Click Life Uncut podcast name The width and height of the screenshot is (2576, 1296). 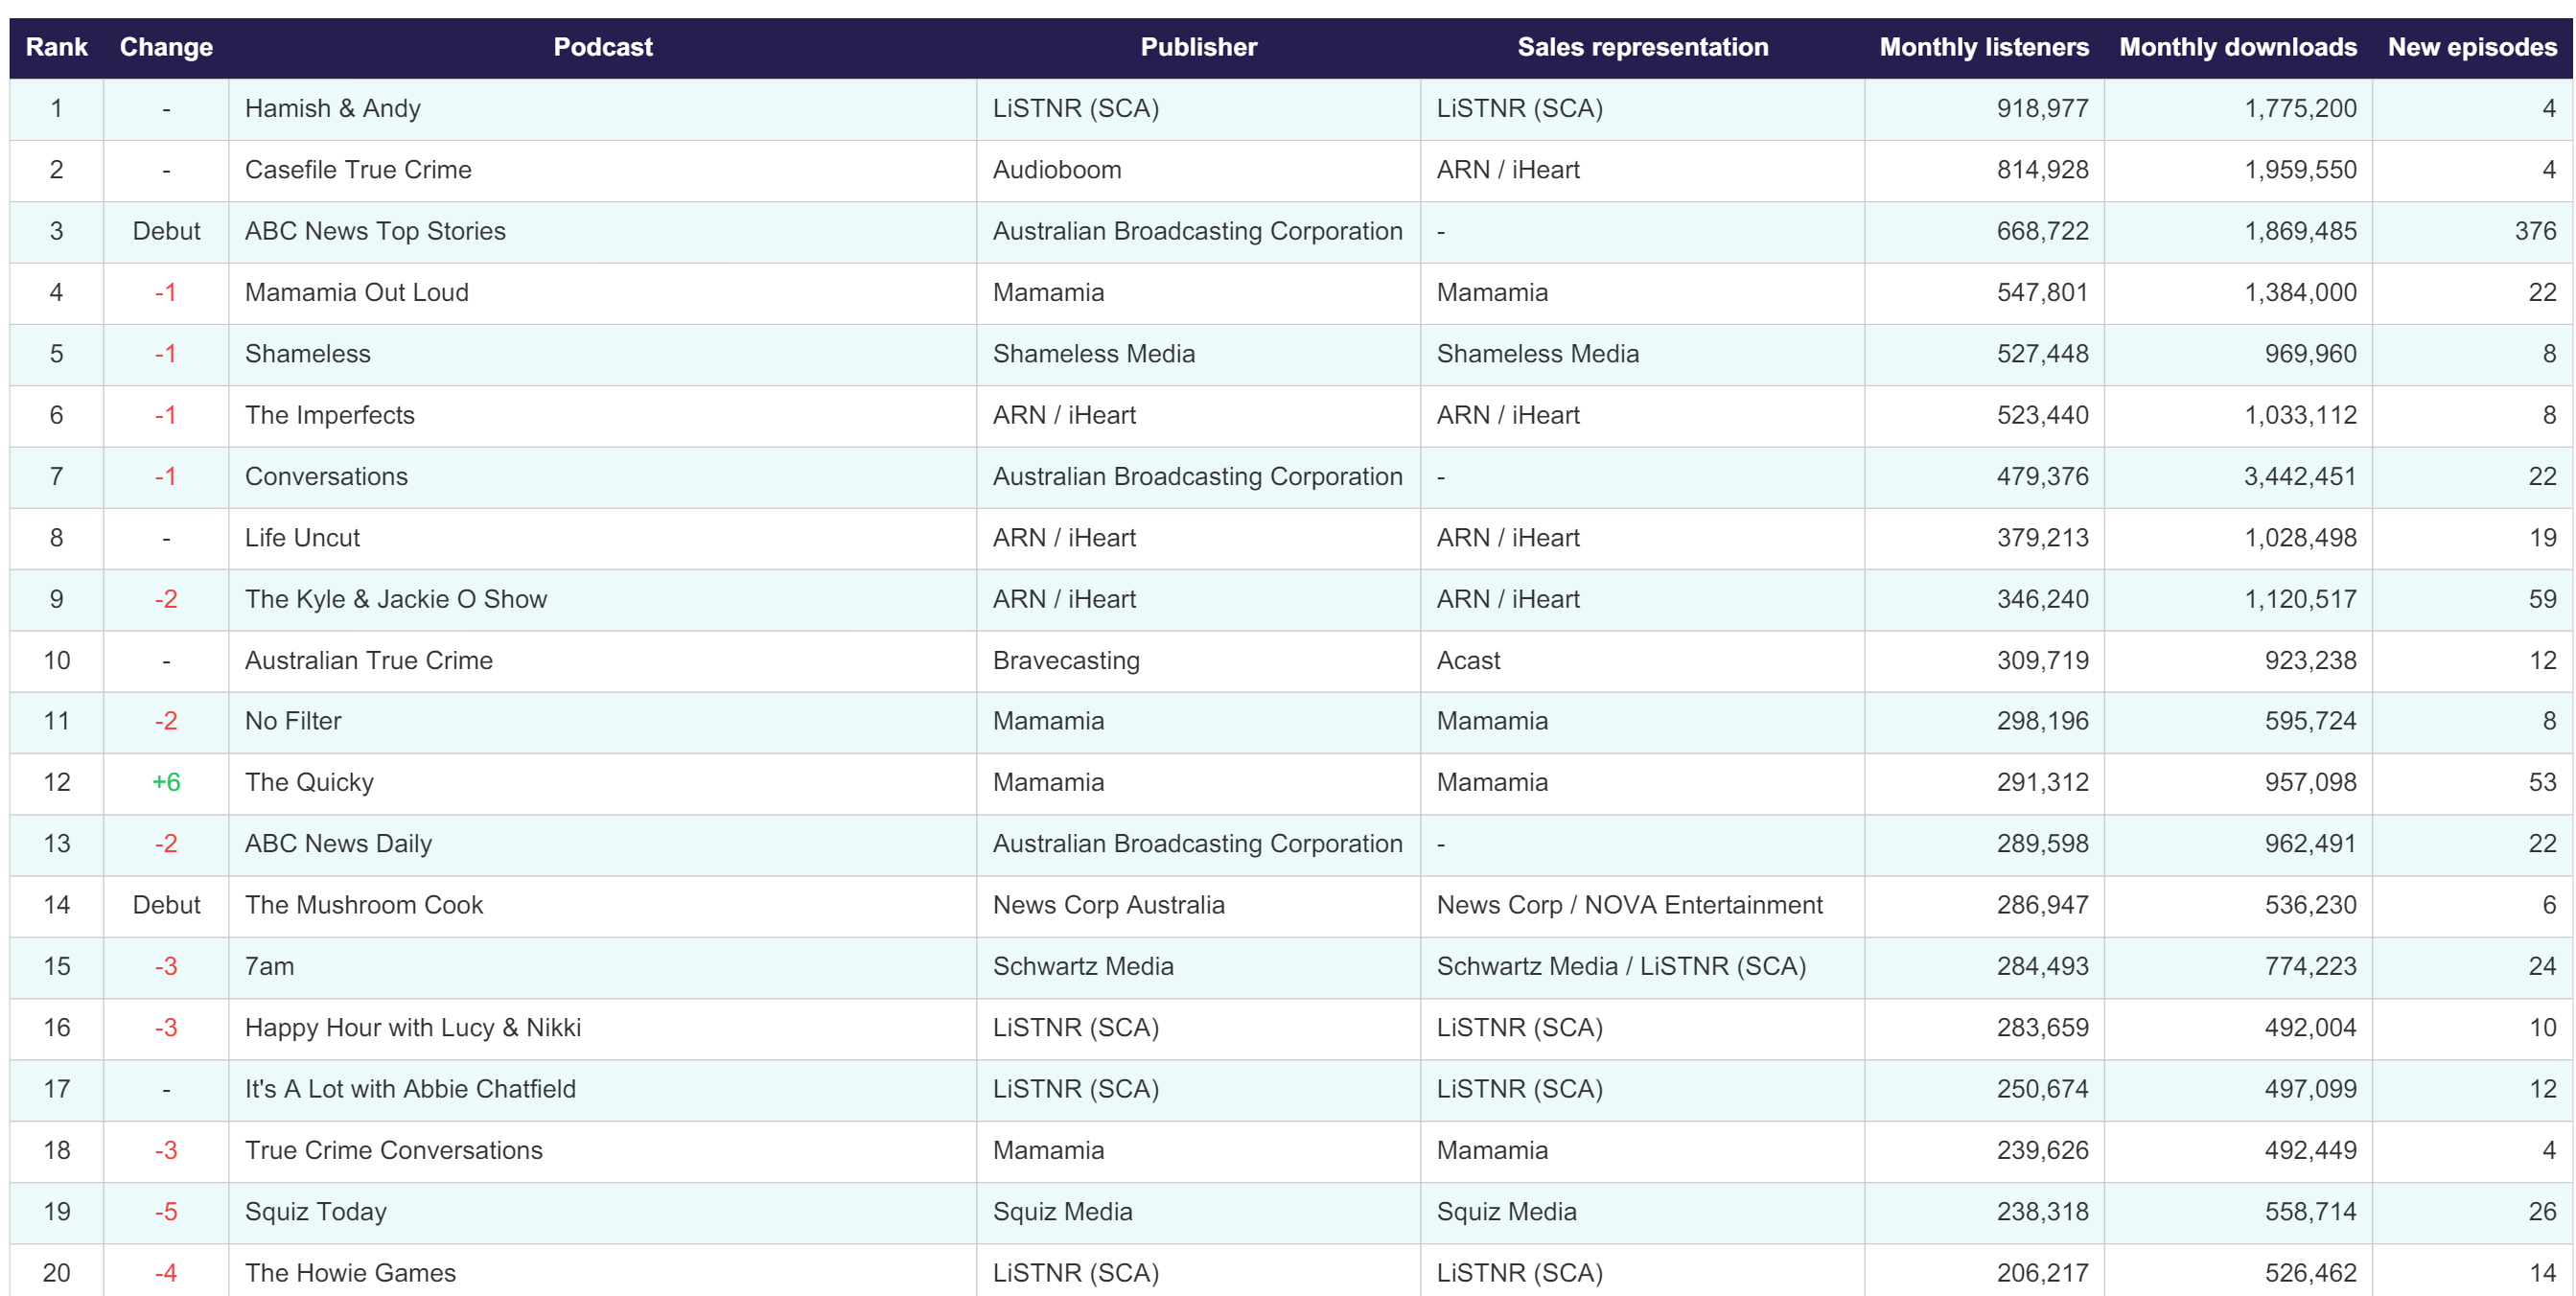click(x=302, y=537)
